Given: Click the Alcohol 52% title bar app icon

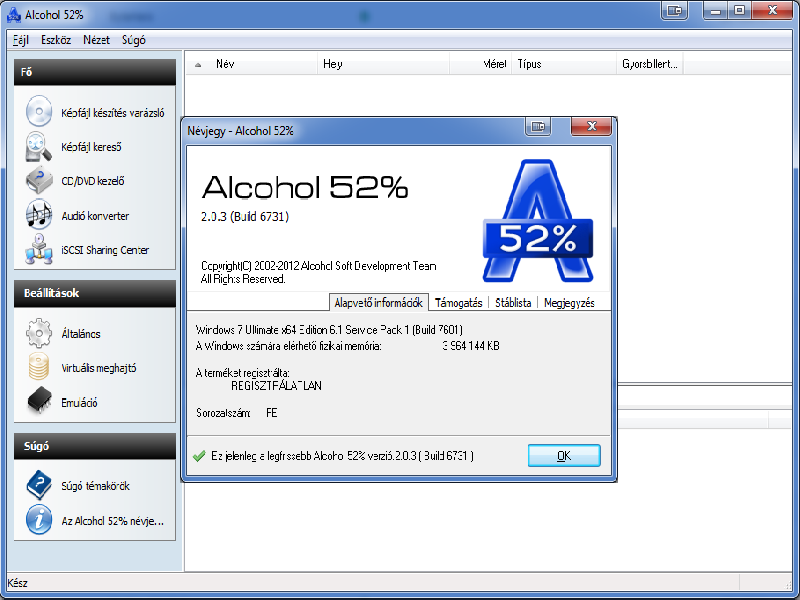Looking at the screenshot, I should pos(14,15).
